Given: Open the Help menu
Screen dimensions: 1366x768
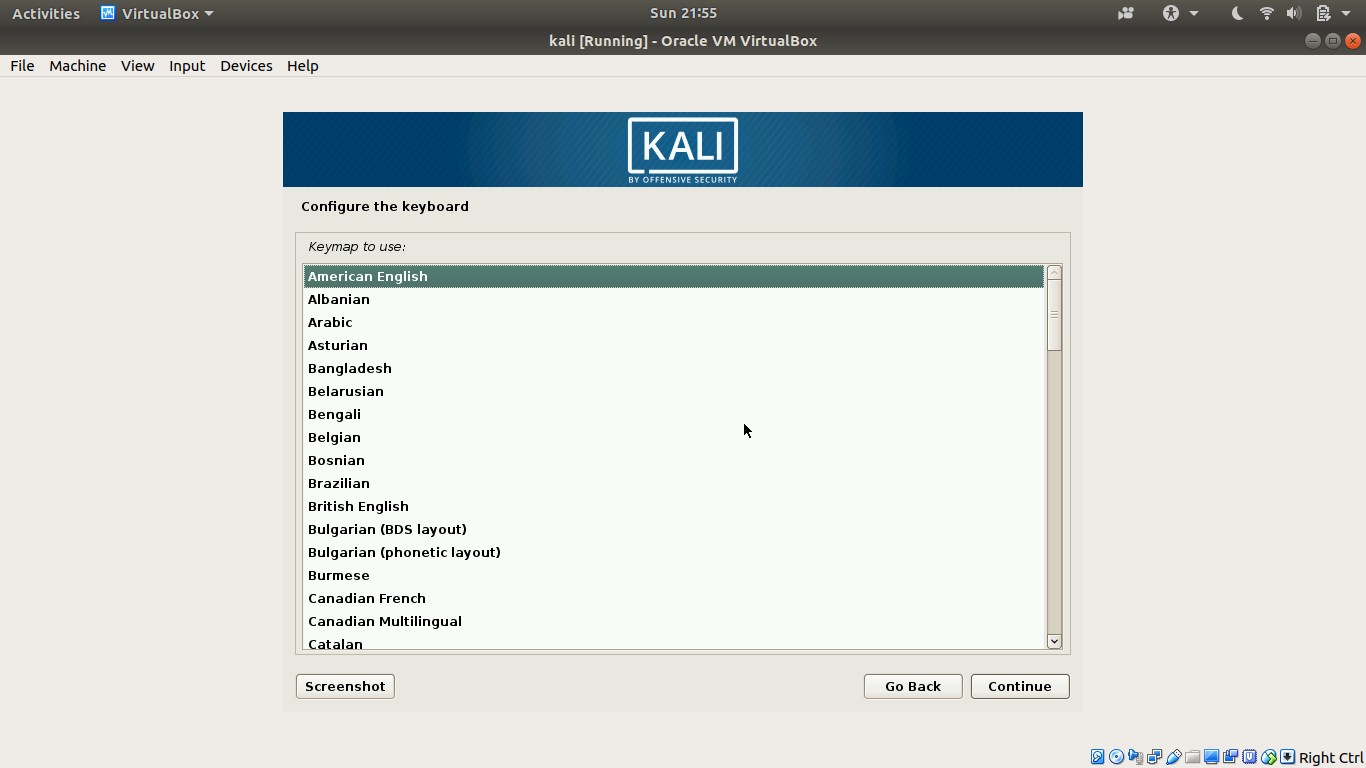Looking at the screenshot, I should coord(302,66).
